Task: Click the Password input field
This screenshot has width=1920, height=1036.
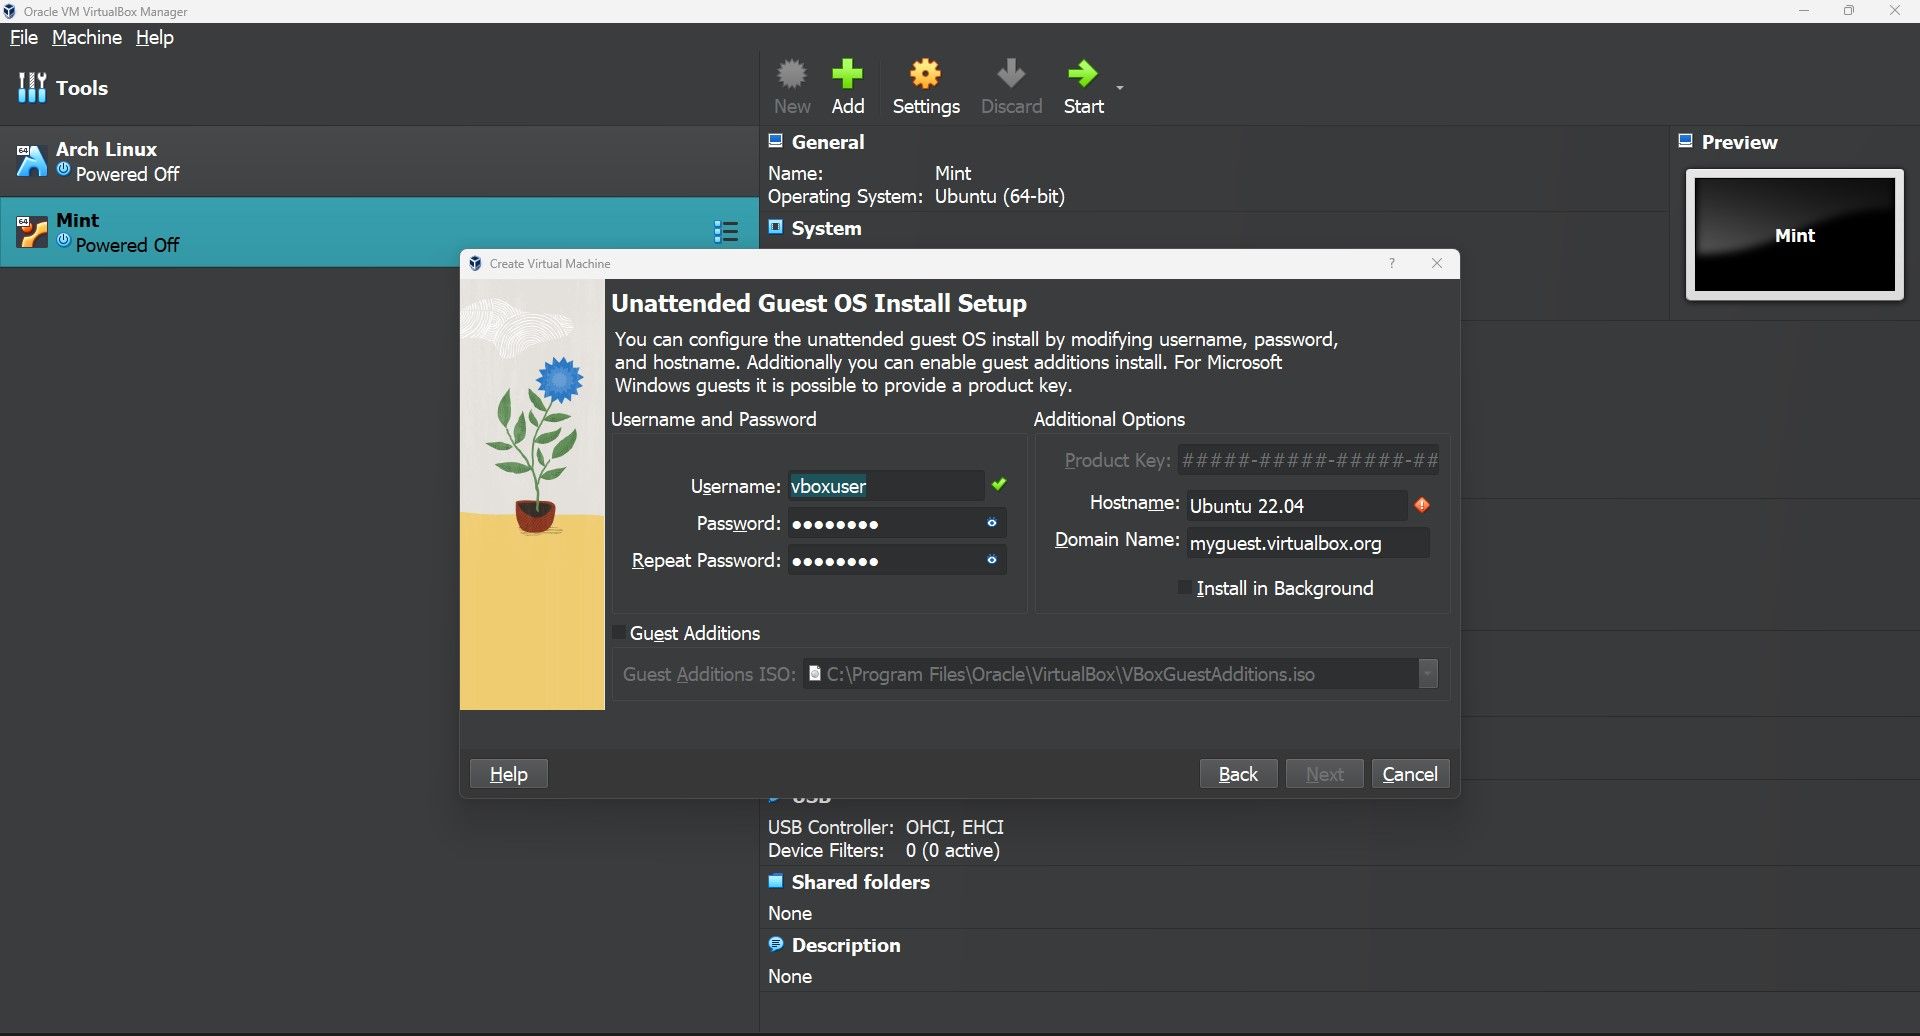Action: (885, 523)
